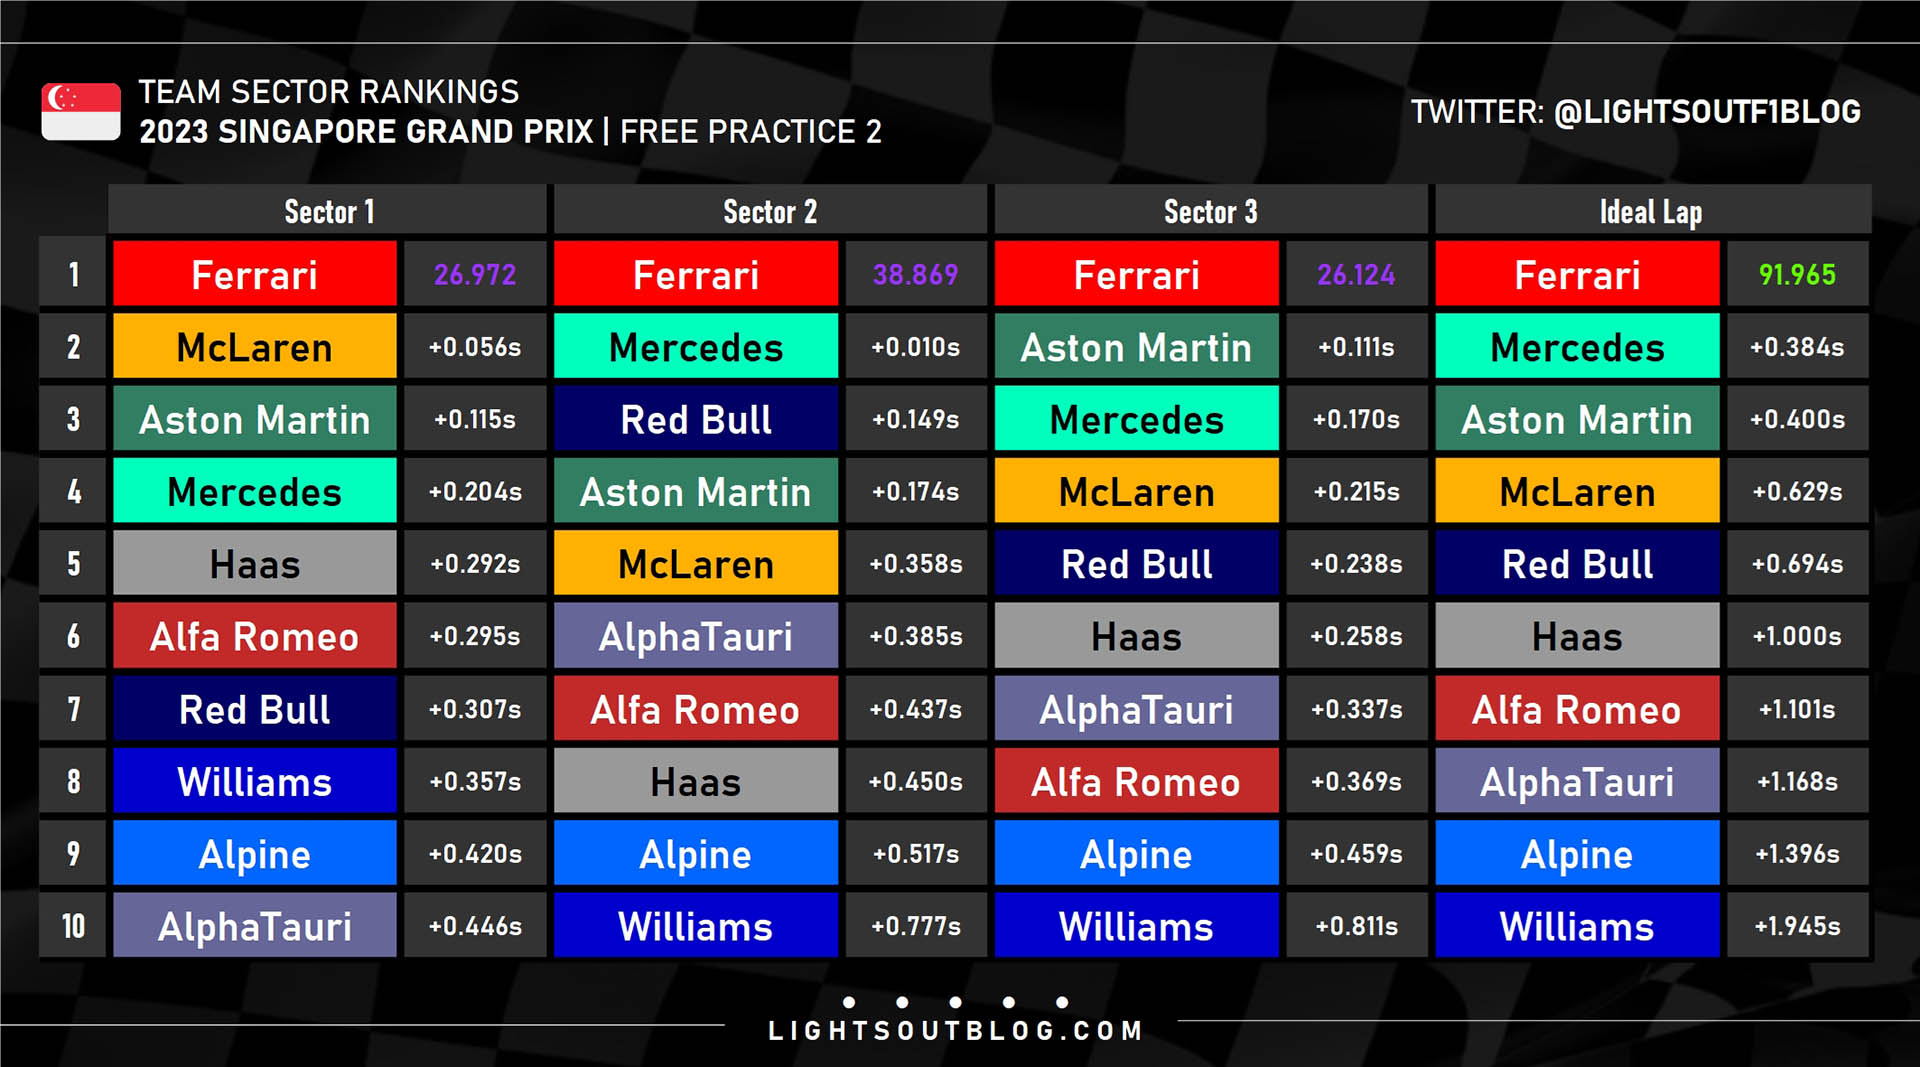Screen dimensions: 1920x1067
Task: Click Ferrari's 91.965 ideal lap time
Action: [1797, 274]
